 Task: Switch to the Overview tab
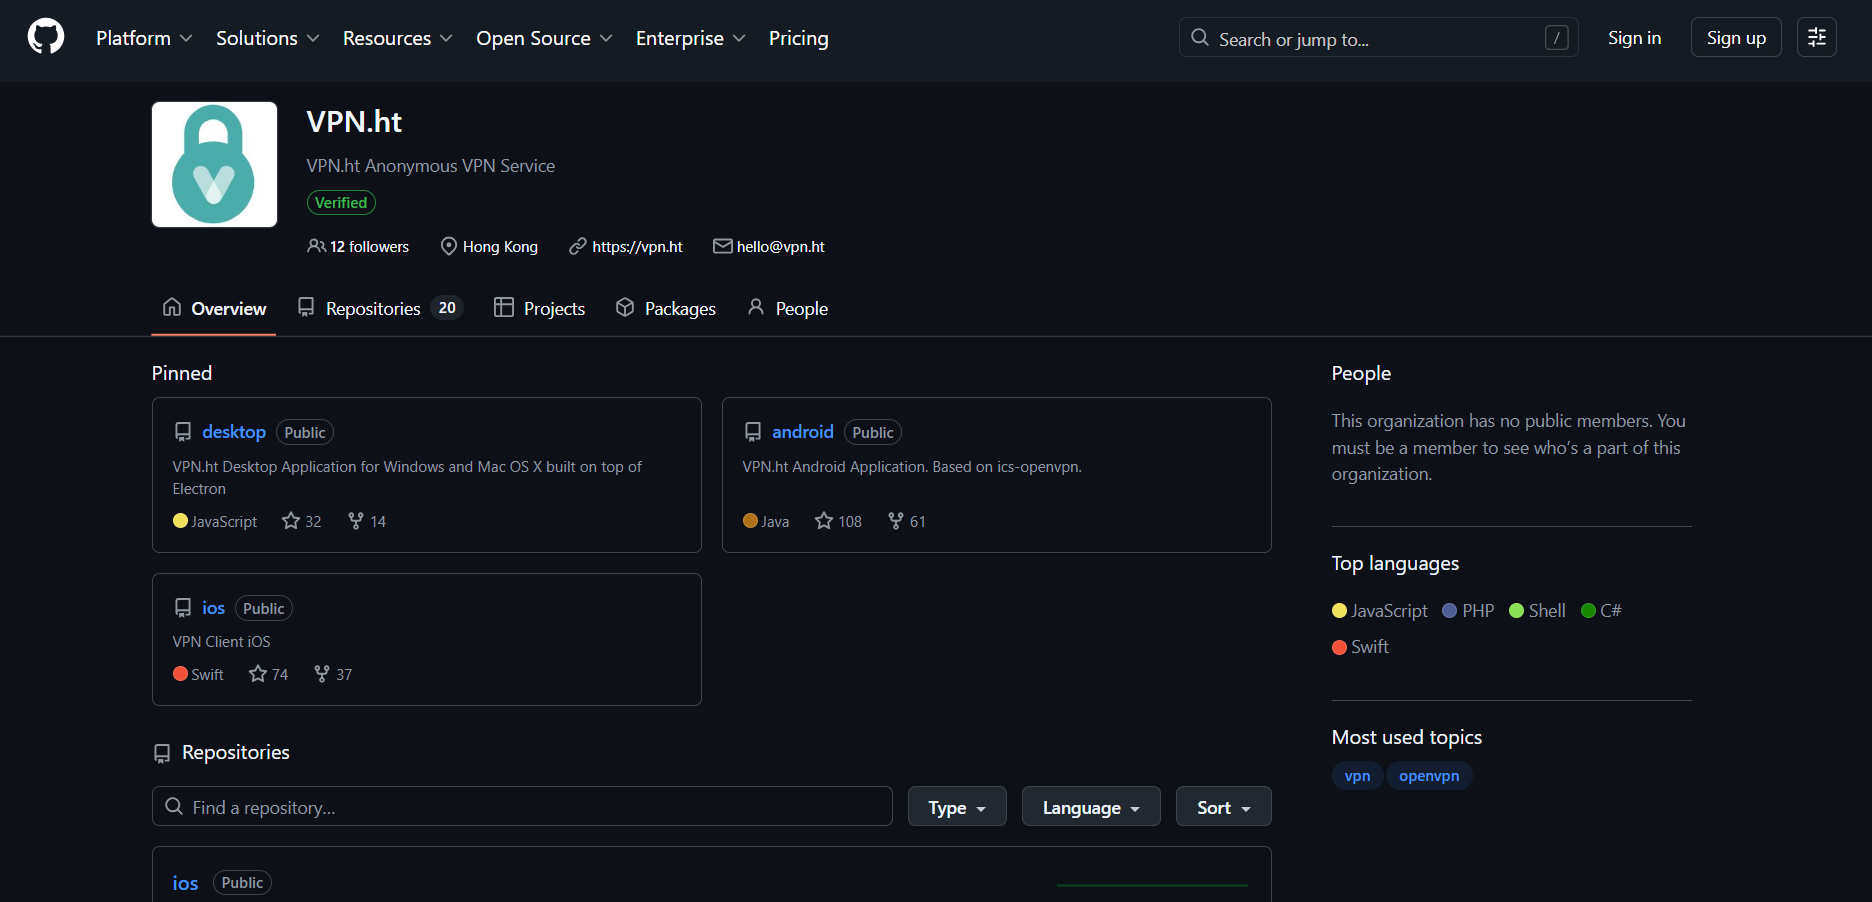coord(214,308)
